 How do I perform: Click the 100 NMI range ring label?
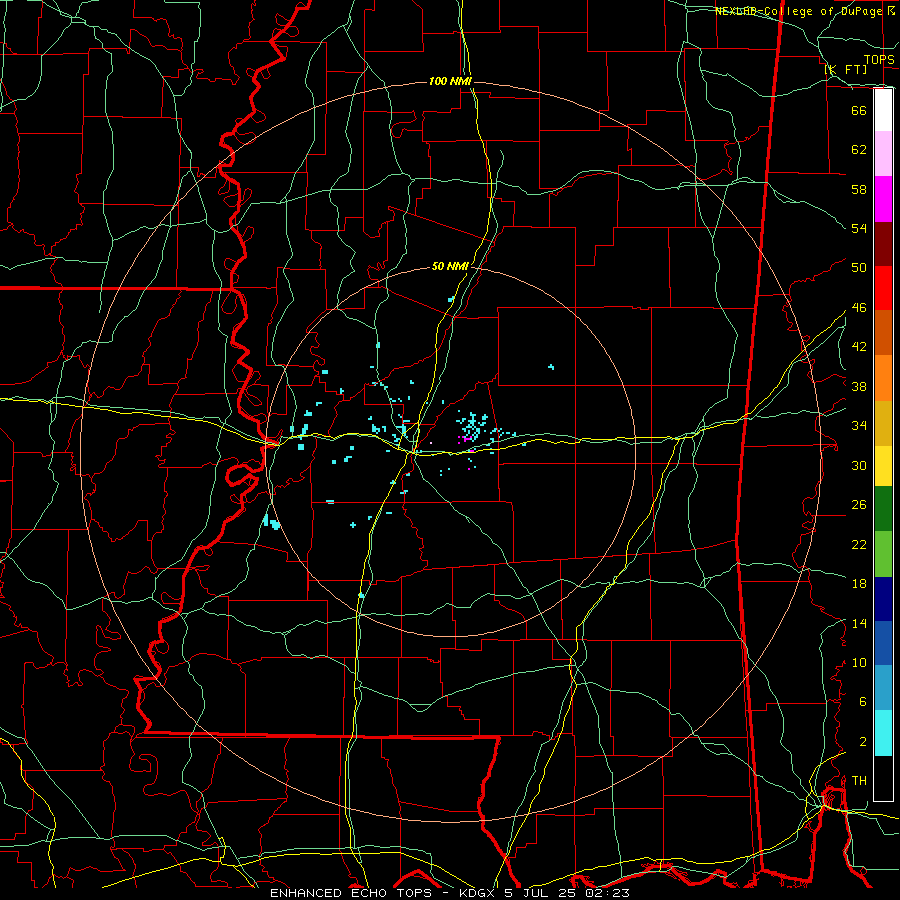450,82
